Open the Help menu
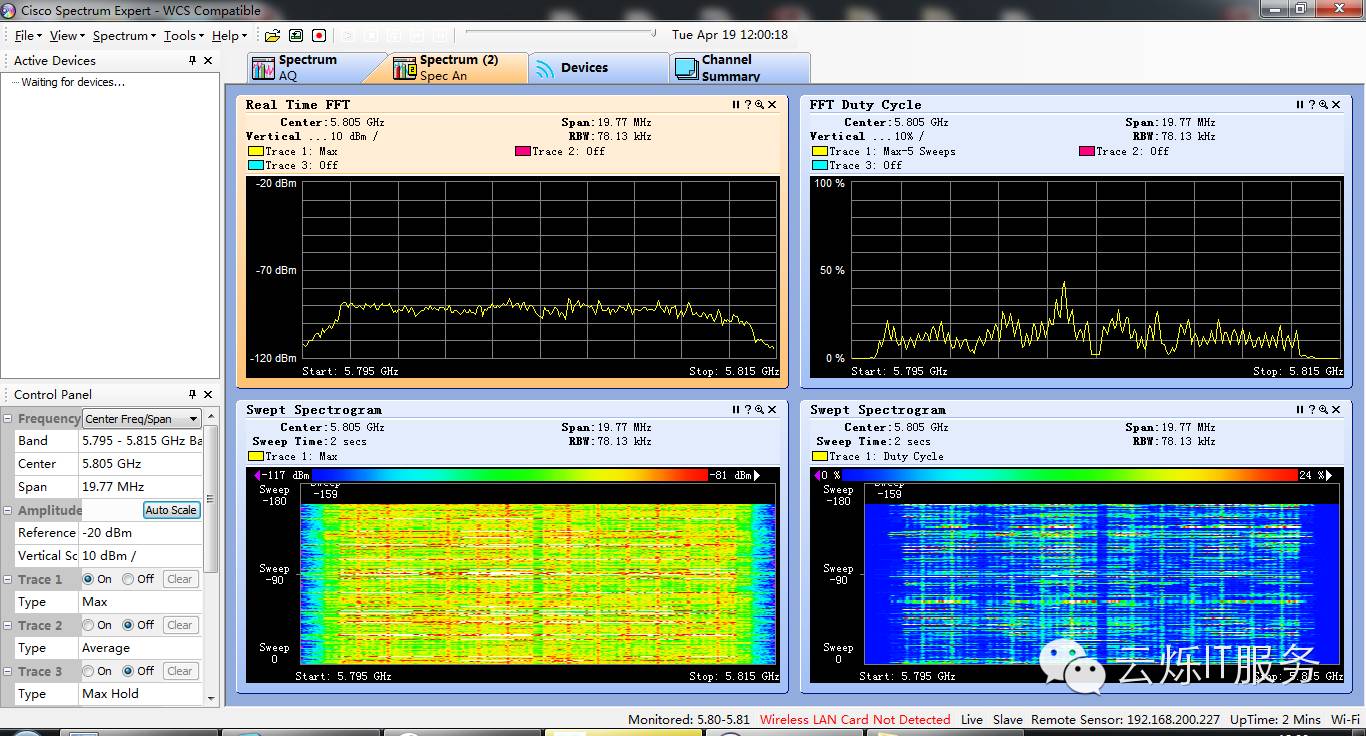 click(228, 36)
